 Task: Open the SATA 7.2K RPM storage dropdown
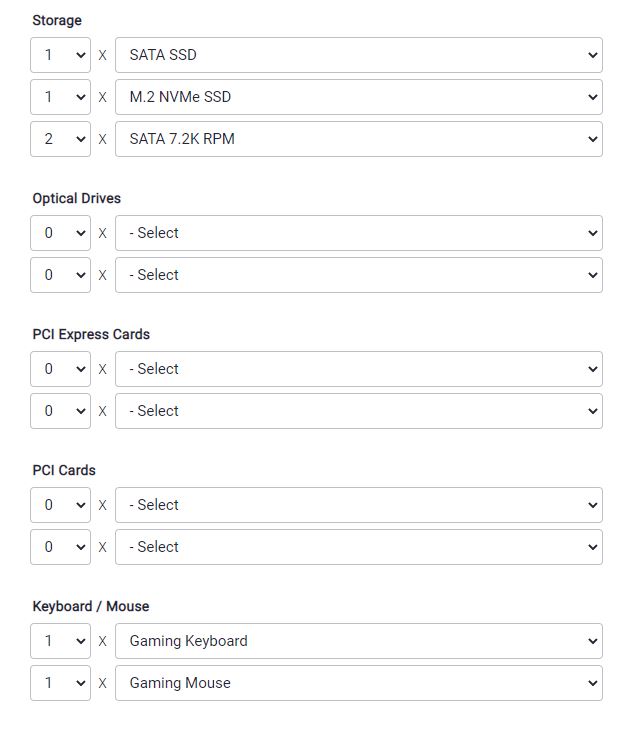pos(358,139)
